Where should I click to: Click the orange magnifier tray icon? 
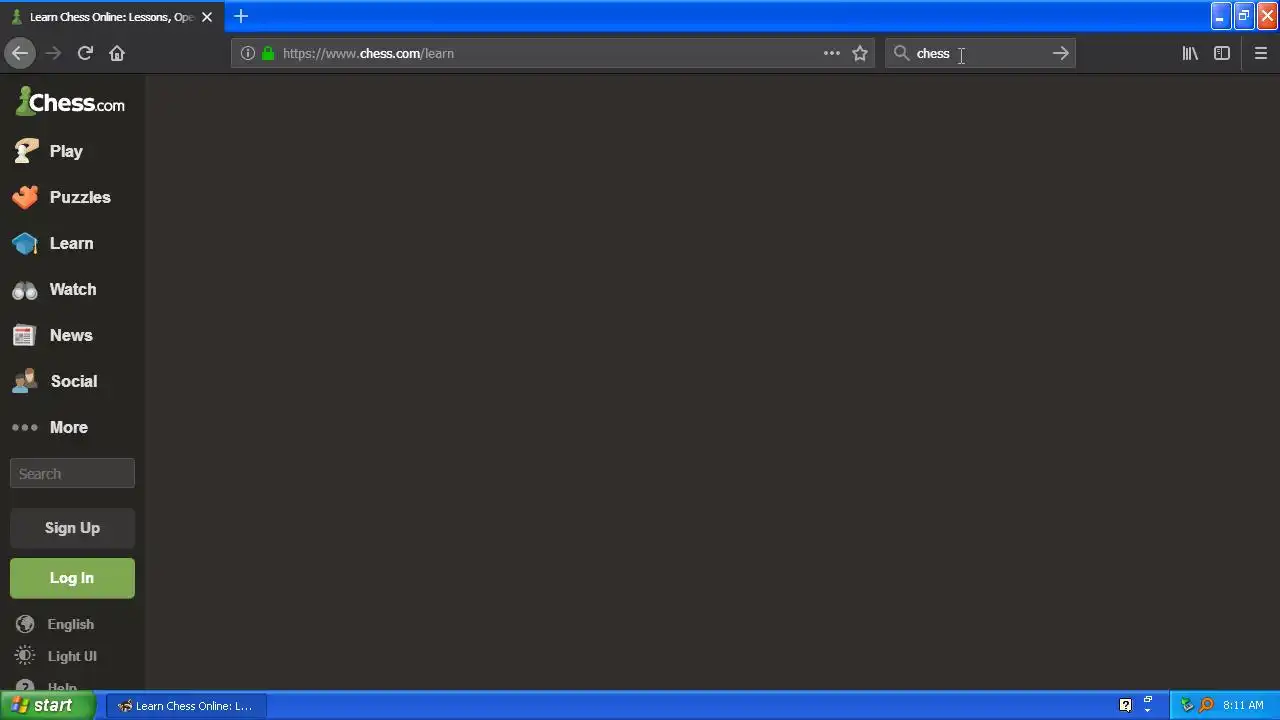1207,705
